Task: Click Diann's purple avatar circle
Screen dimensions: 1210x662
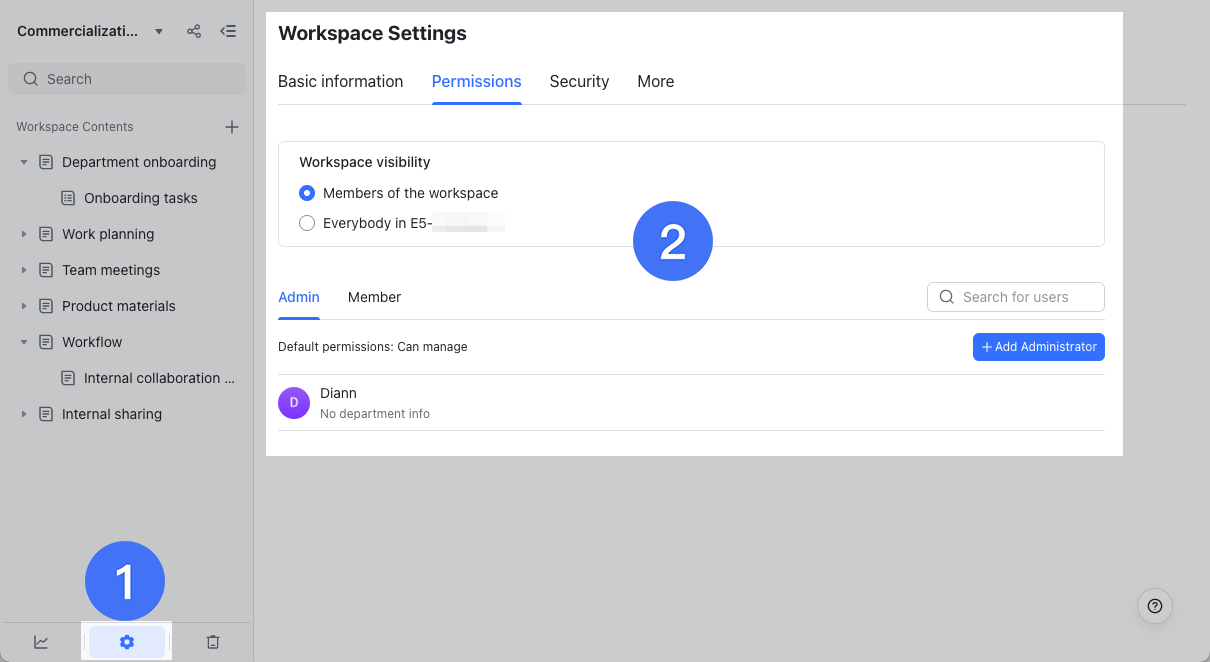Action: (293, 403)
